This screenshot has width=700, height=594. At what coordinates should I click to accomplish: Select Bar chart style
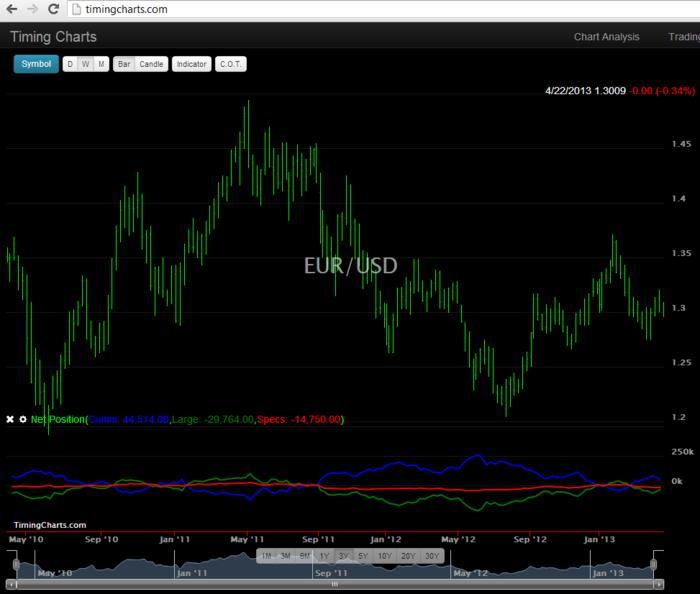pos(124,64)
